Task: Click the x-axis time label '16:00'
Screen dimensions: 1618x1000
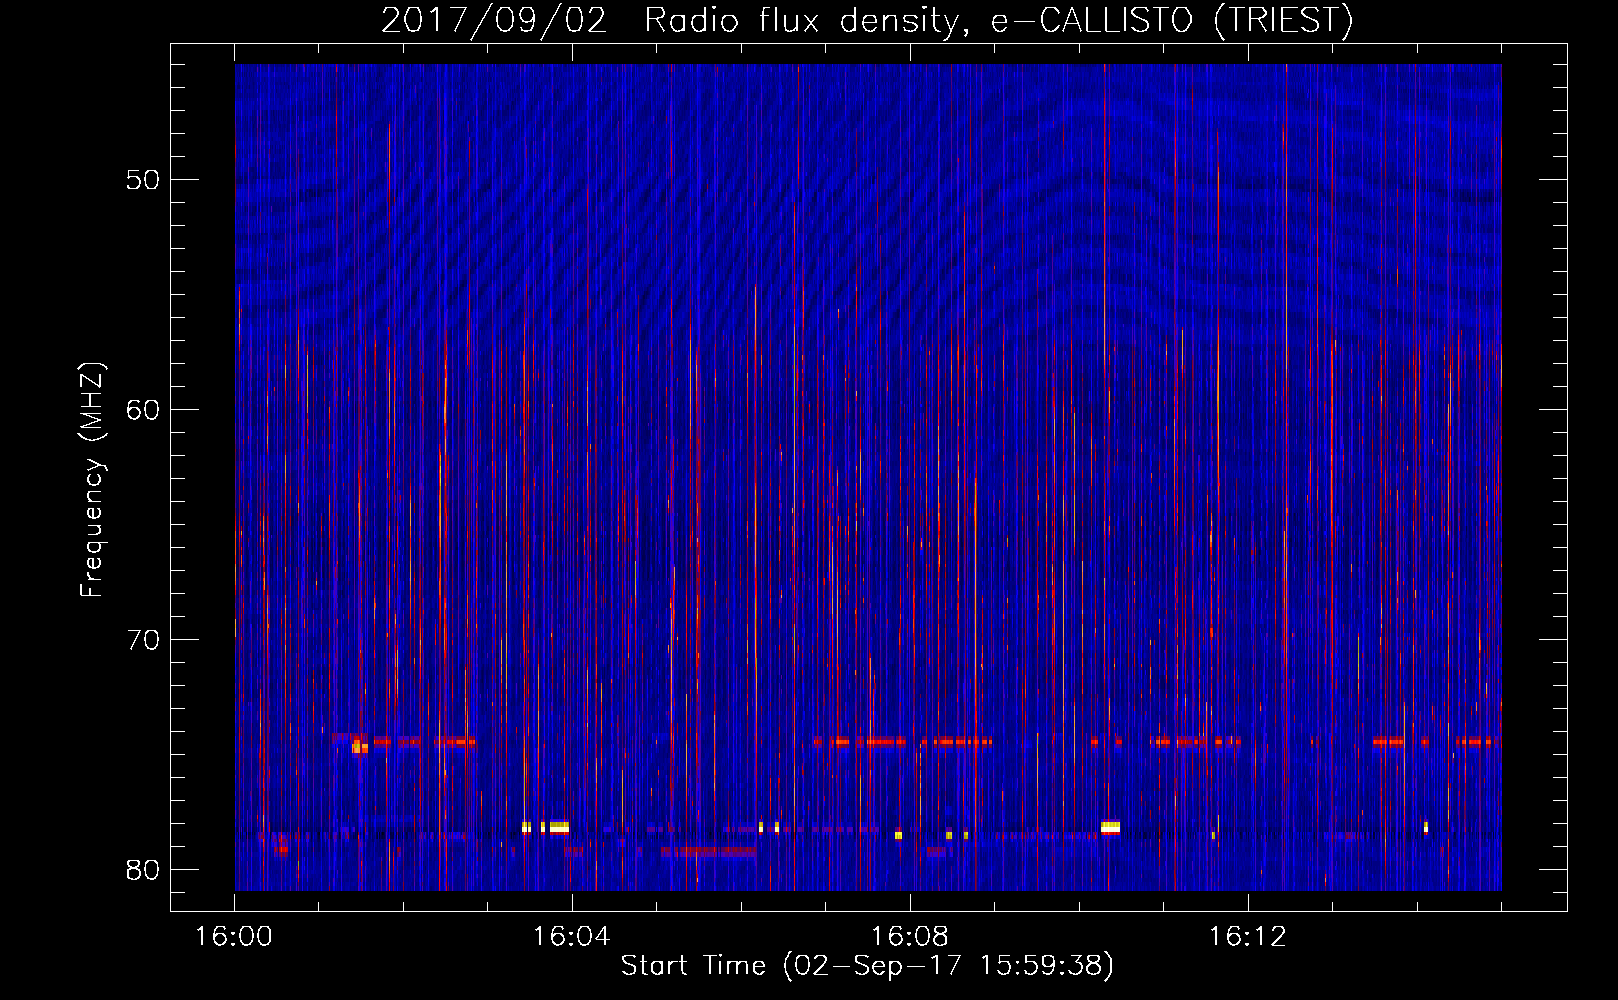Action: (x=234, y=937)
